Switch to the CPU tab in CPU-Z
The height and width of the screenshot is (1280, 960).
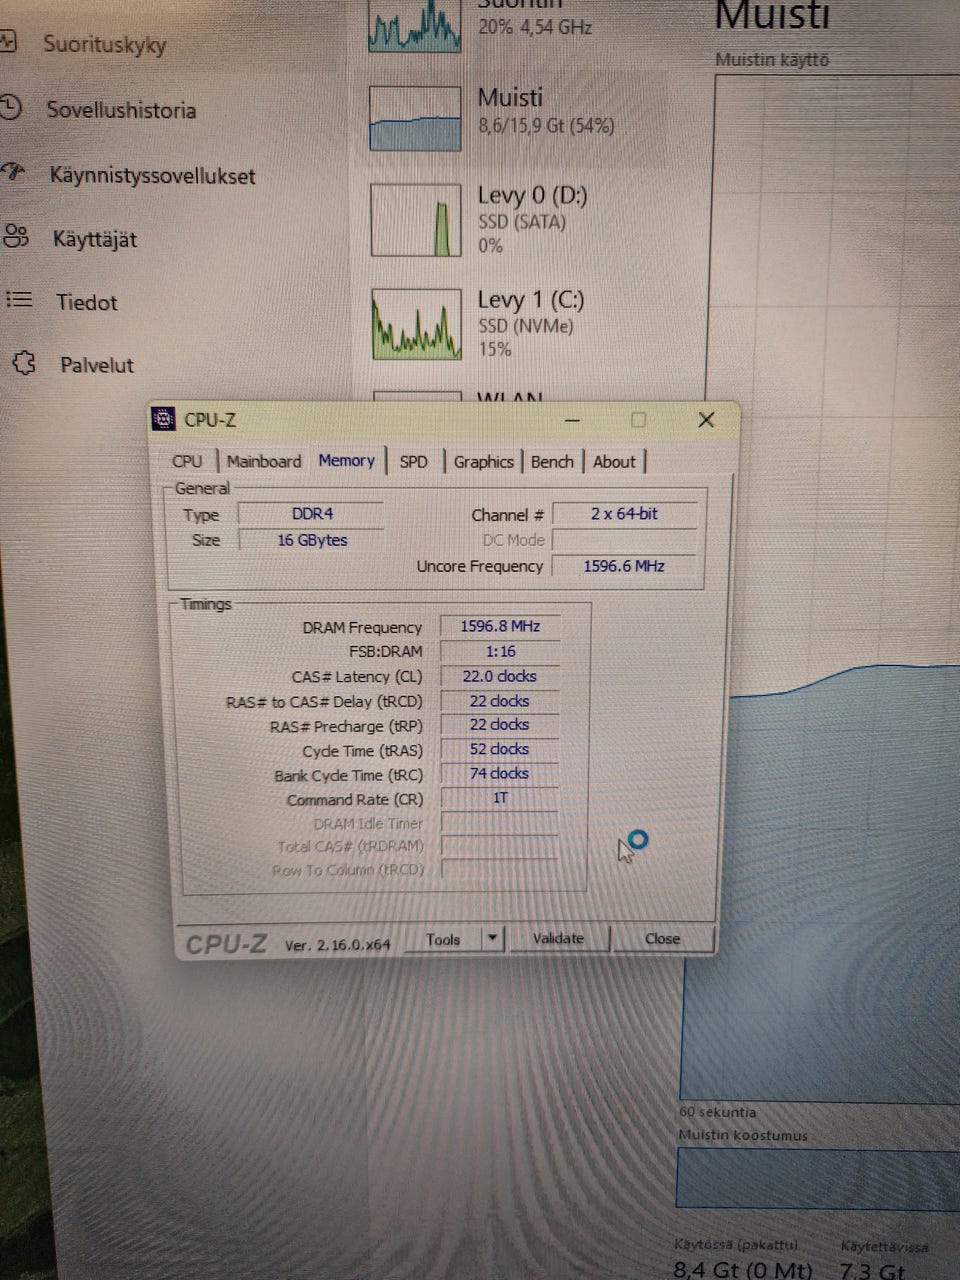tap(187, 461)
